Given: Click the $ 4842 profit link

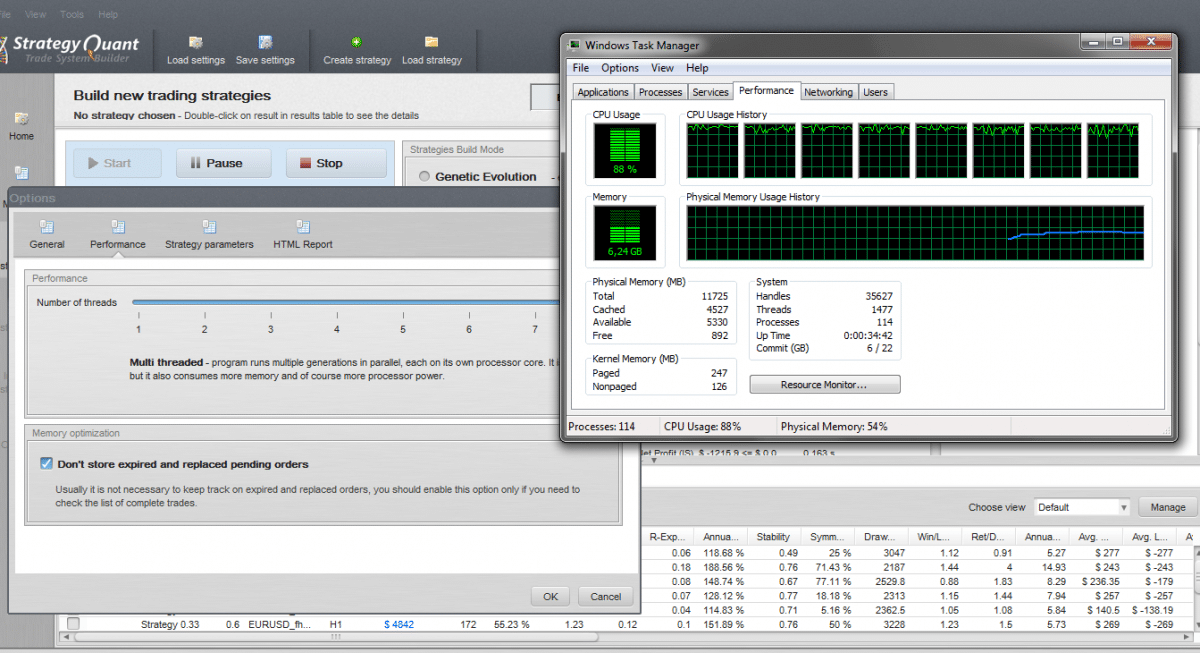Looking at the screenshot, I should click(x=399, y=625).
